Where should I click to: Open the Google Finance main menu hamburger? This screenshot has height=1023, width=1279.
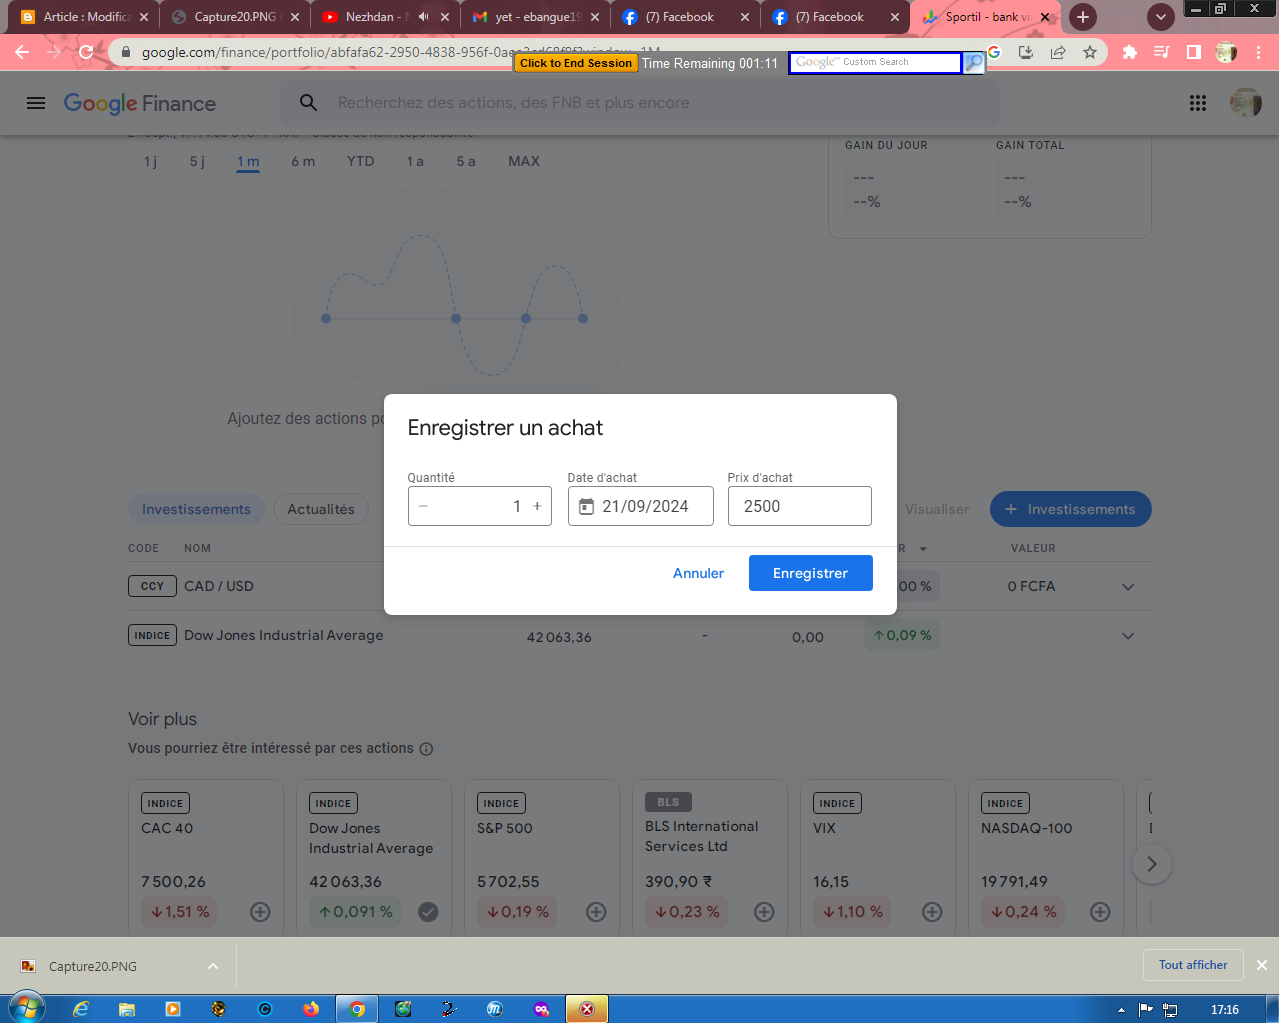tap(36, 103)
